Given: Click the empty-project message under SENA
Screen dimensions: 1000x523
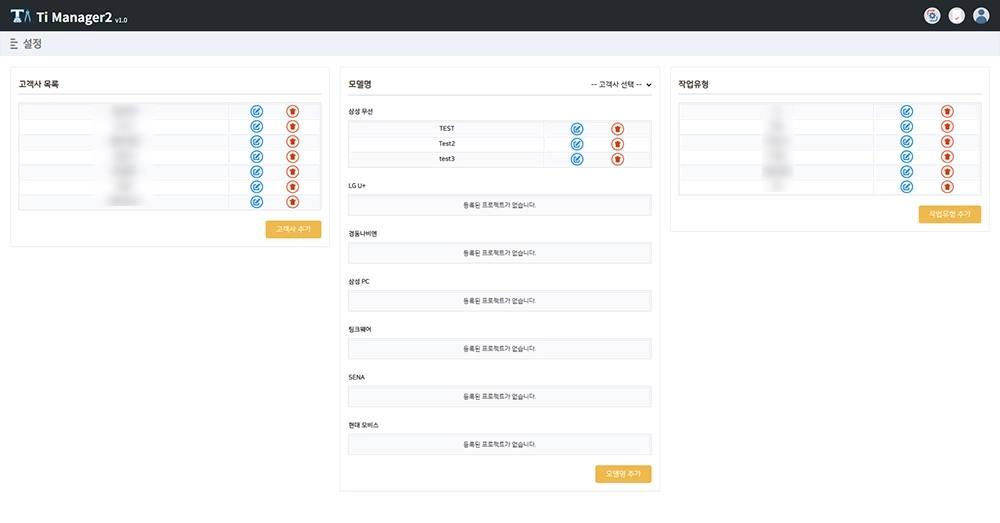Looking at the screenshot, I should [499, 397].
